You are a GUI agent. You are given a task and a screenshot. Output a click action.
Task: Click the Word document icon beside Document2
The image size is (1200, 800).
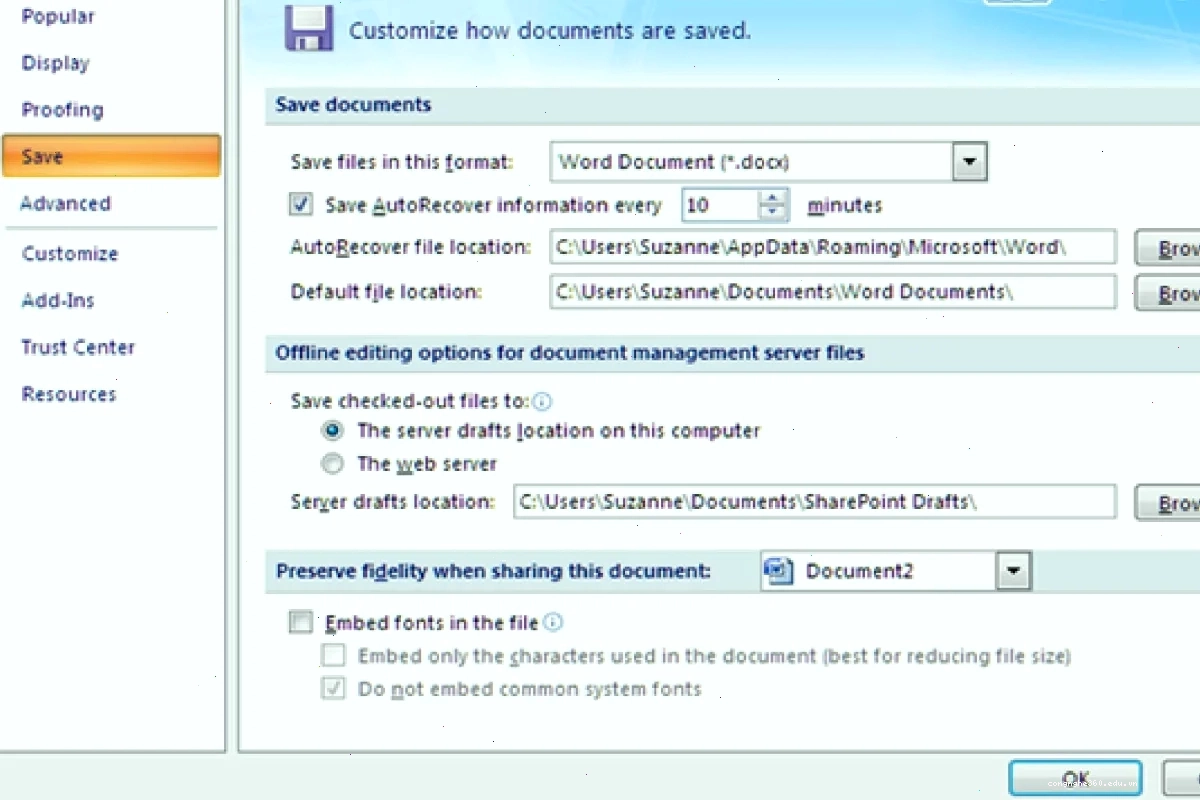pyautogui.click(x=778, y=571)
